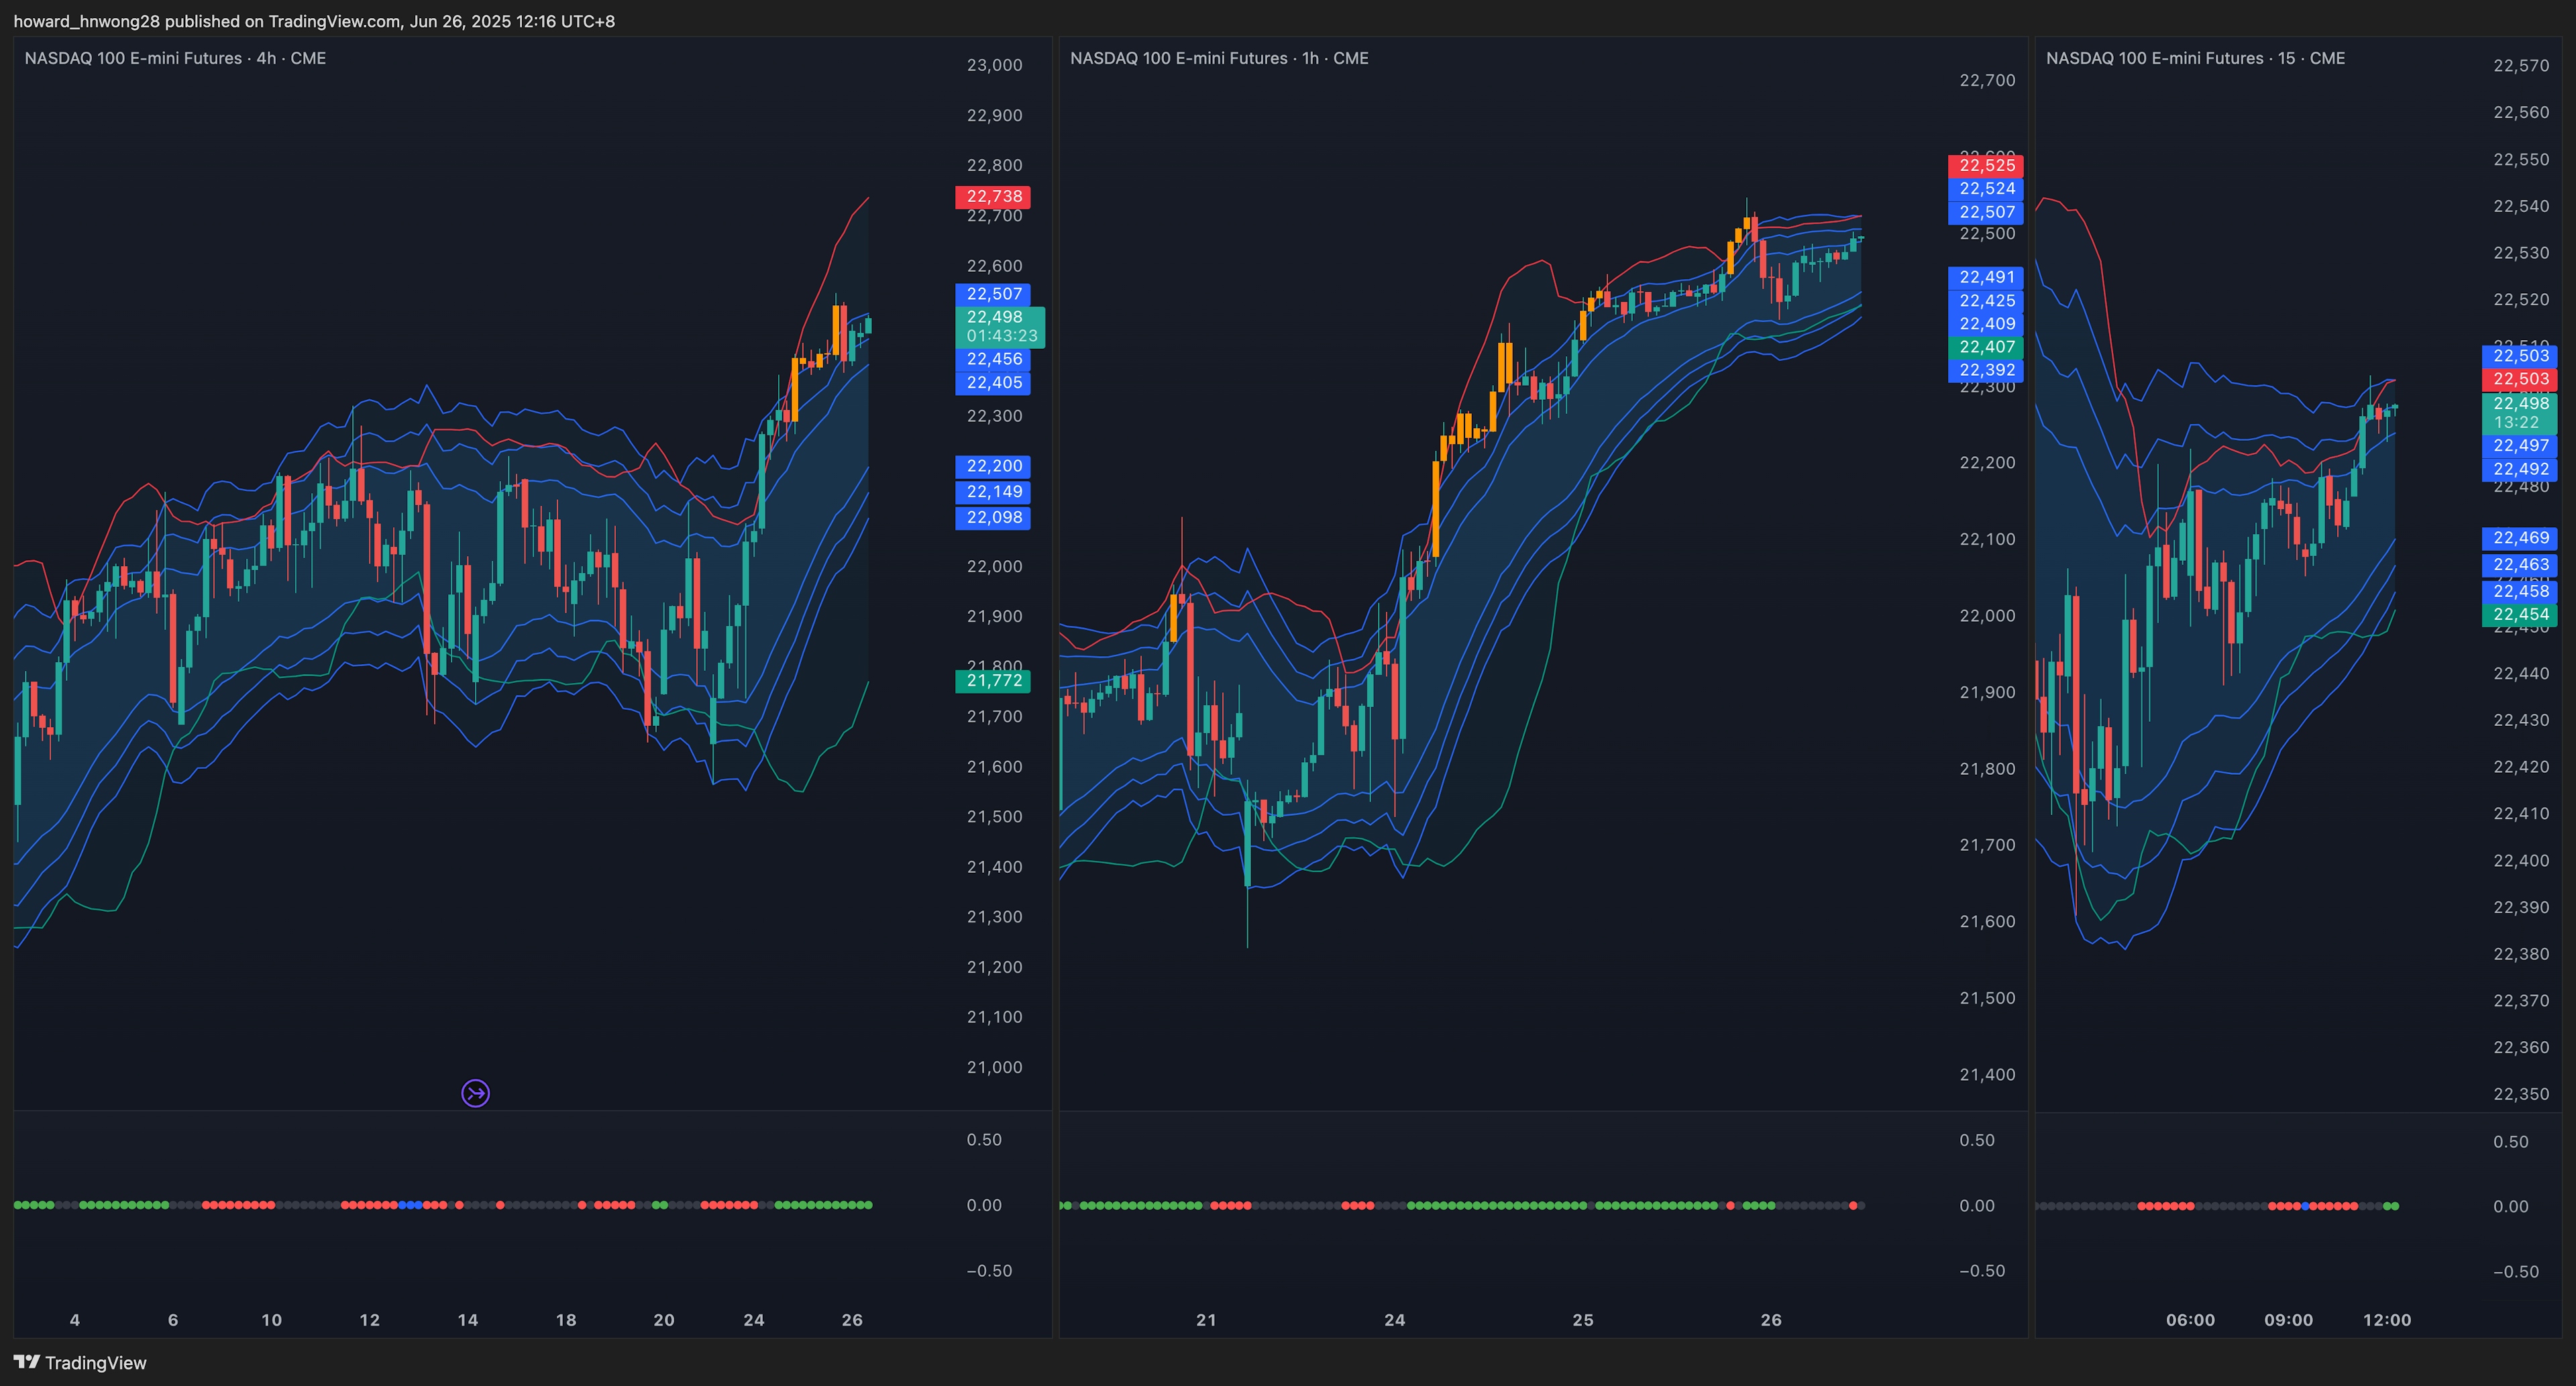Click the 21,400 tick on 1h price axis

[x=1987, y=1074]
